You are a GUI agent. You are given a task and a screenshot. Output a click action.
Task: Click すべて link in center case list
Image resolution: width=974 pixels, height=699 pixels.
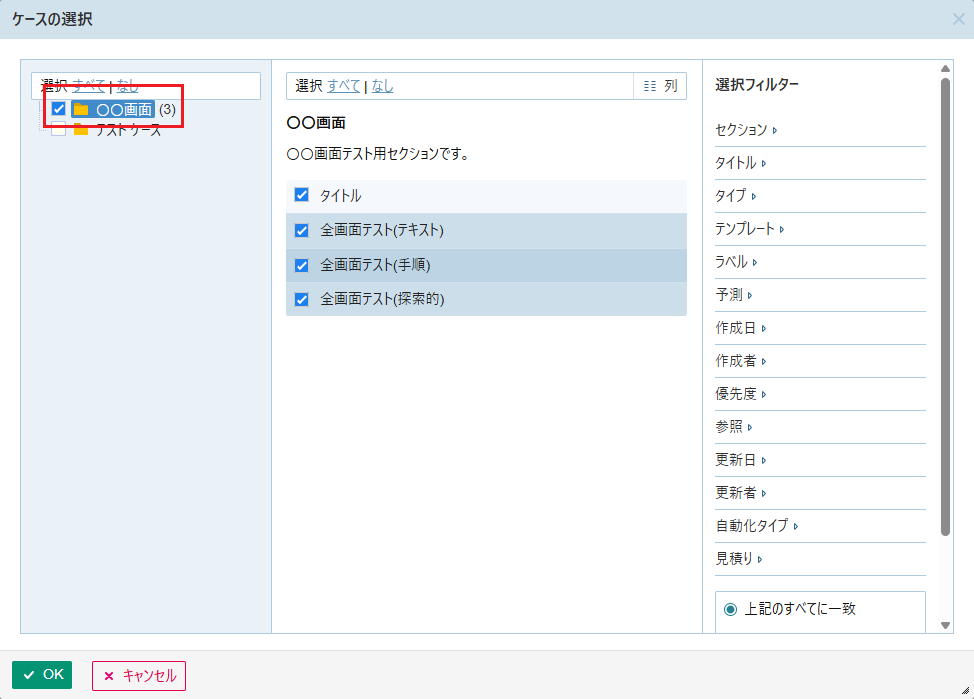[x=343, y=86]
